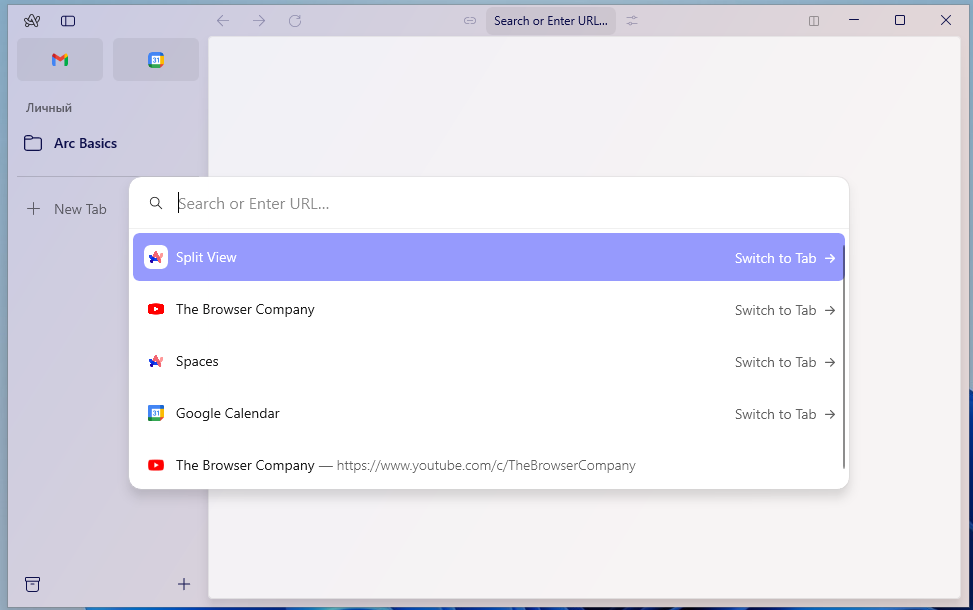Go forward using the right arrow
This screenshot has width=973, height=610.
tap(259, 21)
